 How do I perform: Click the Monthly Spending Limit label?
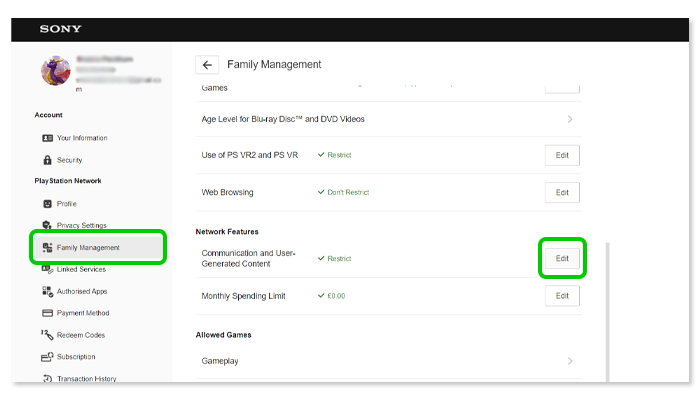pos(243,296)
